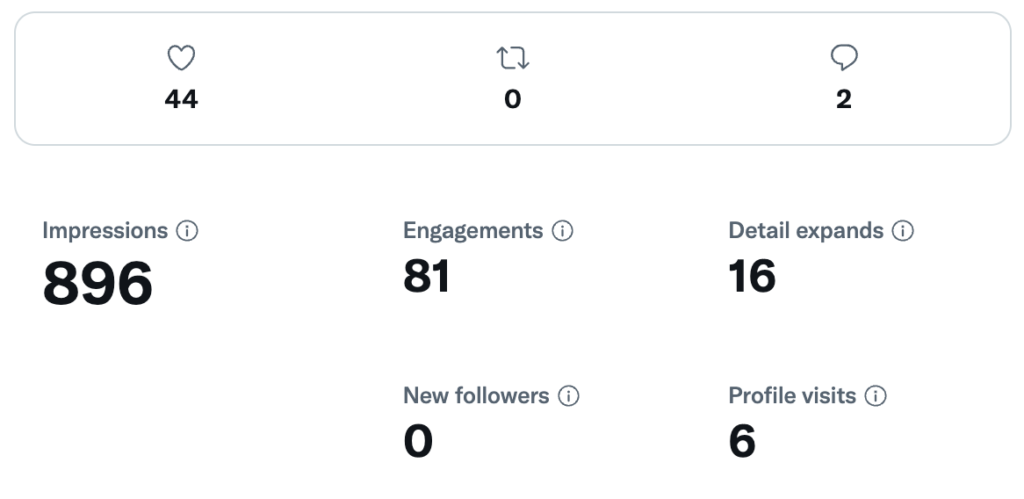
Task: Open the Impressions info icon
Action: 187,231
